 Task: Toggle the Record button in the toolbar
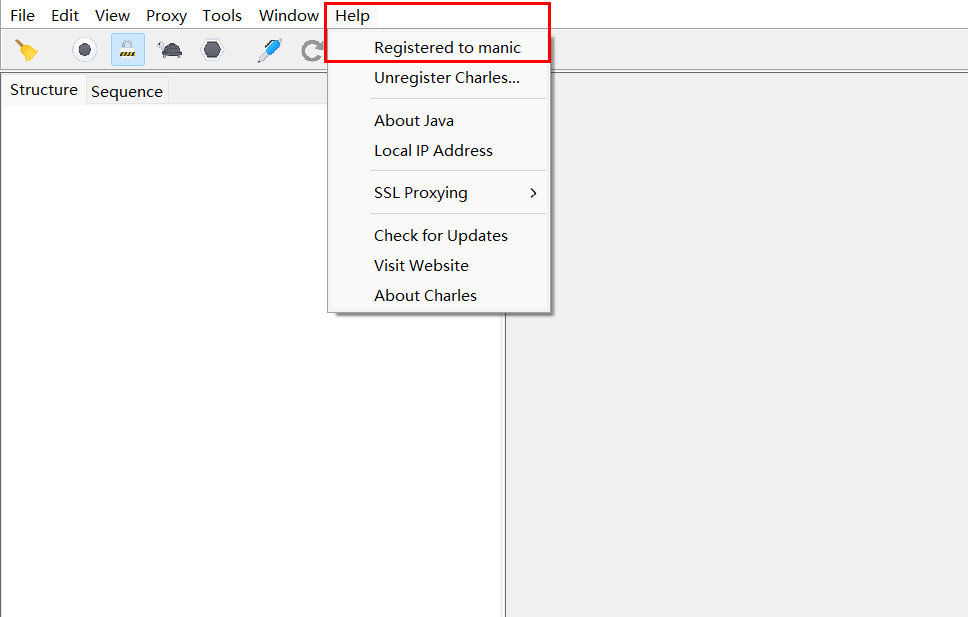(x=85, y=49)
